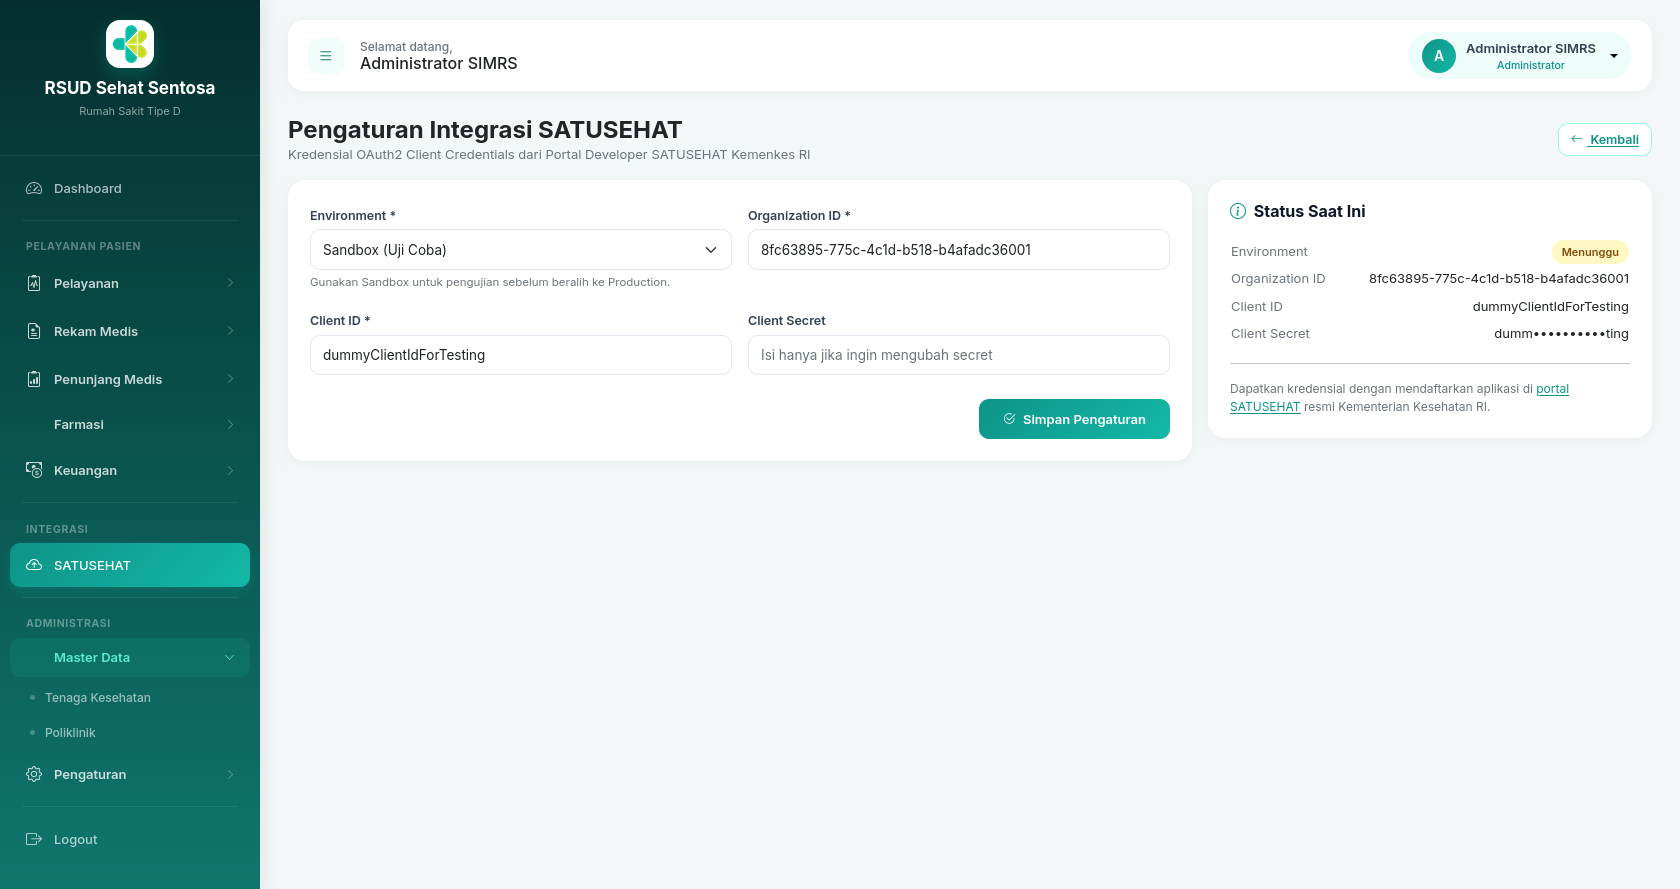1680x889 pixels.
Task: Collapse the Master Data menu chevron
Action: coord(230,657)
